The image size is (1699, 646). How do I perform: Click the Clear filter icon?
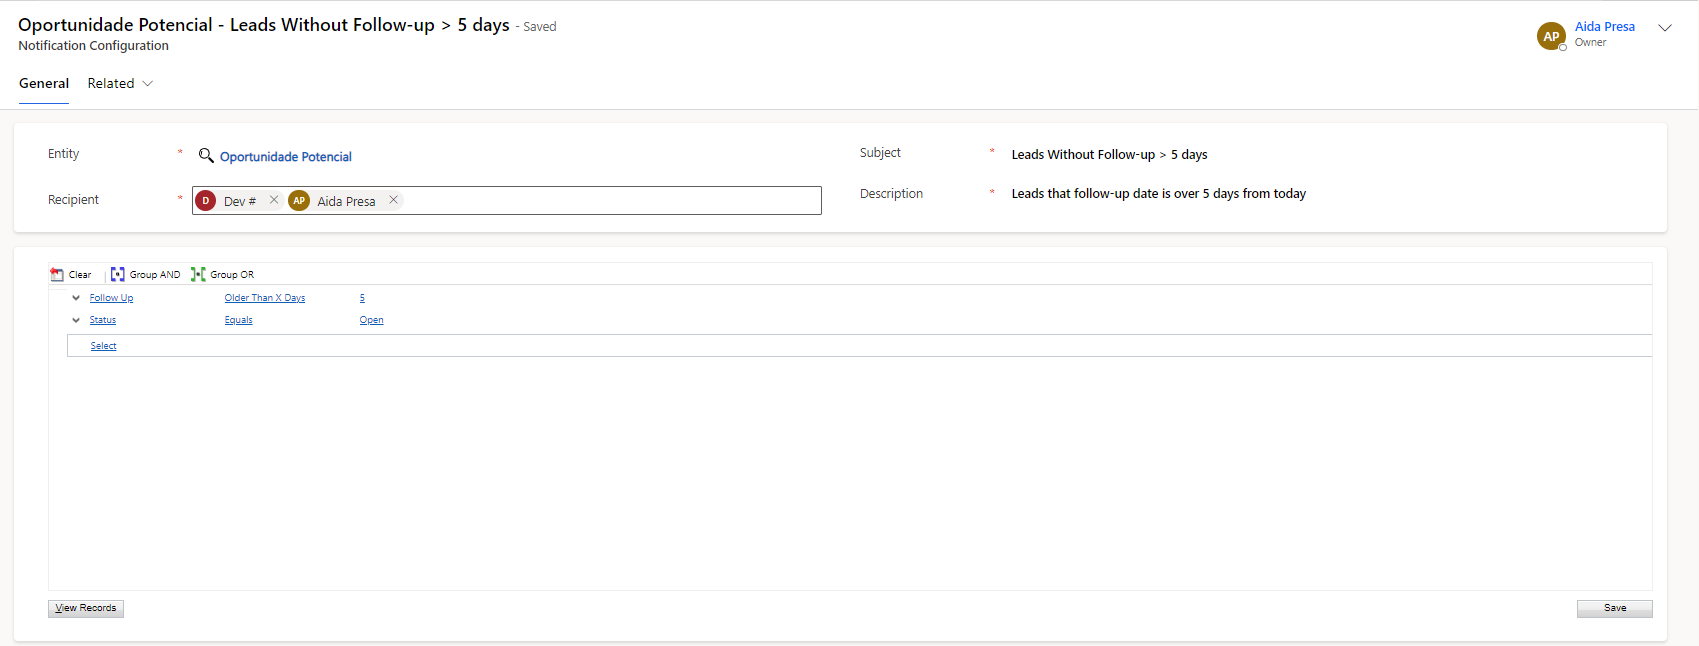[x=57, y=275]
